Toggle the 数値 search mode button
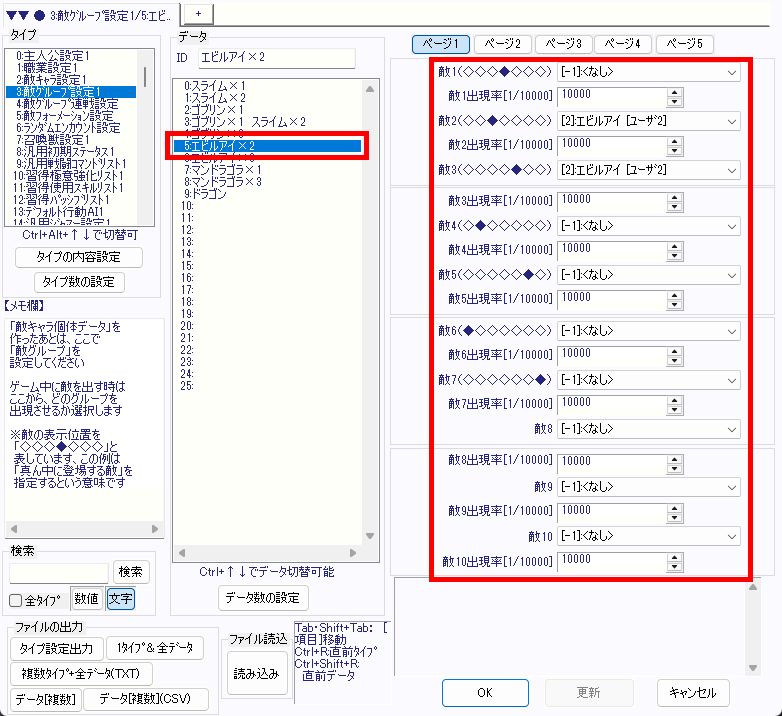 click(86, 599)
